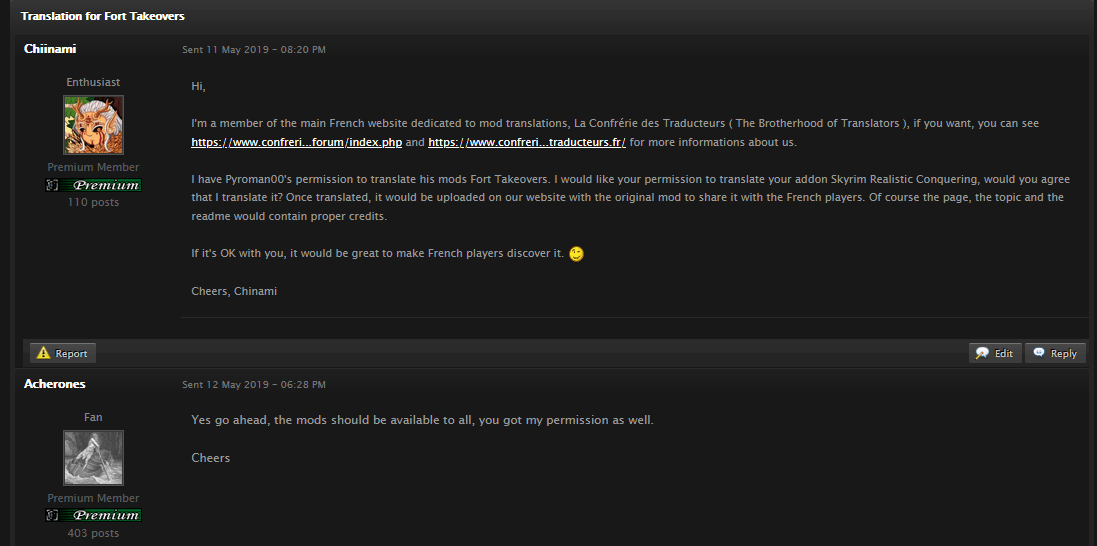1097x546 pixels.
Task: Click the Premium badge under Acherones
Action: click(x=93, y=516)
